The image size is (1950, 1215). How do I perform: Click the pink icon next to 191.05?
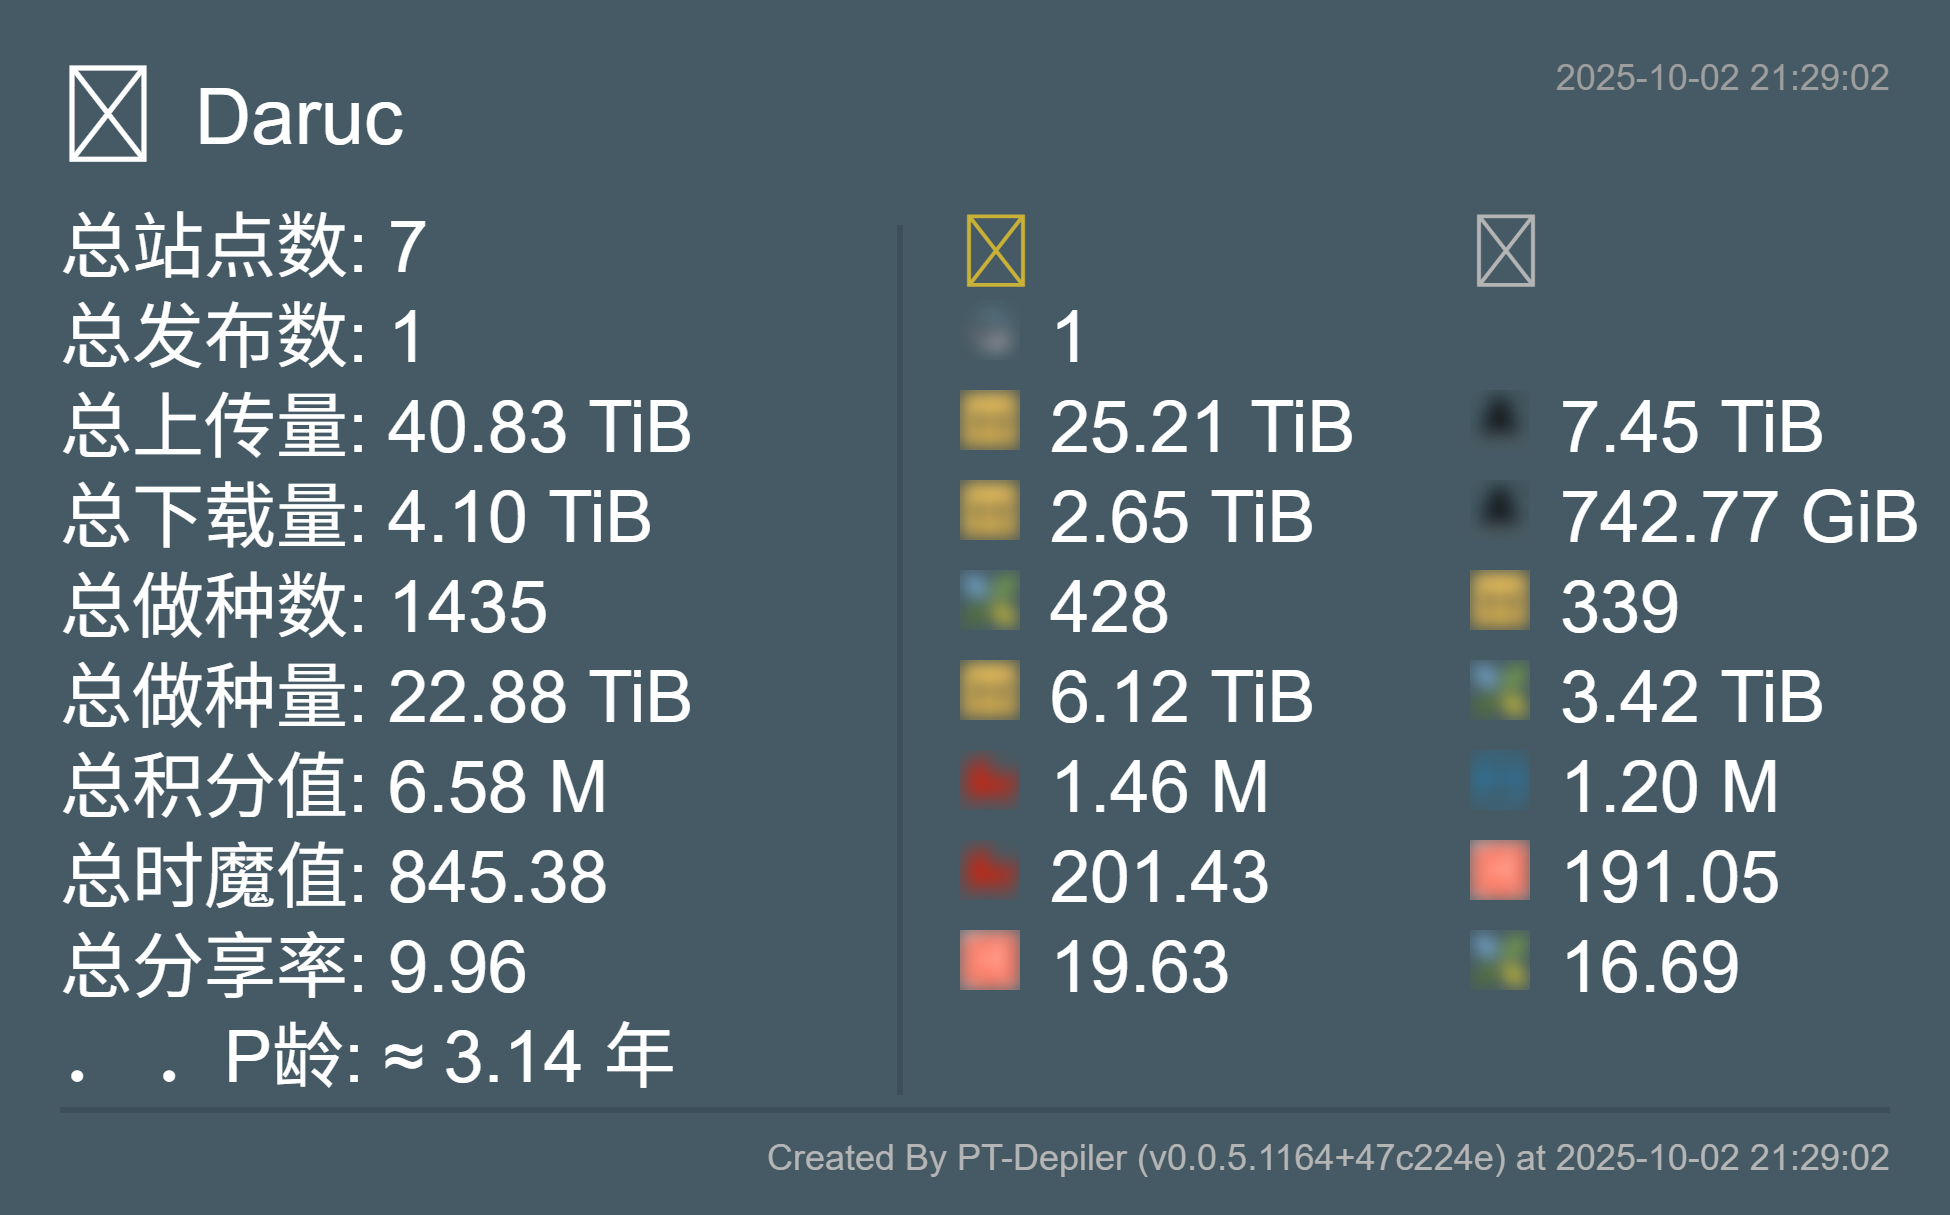point(1500,870)
